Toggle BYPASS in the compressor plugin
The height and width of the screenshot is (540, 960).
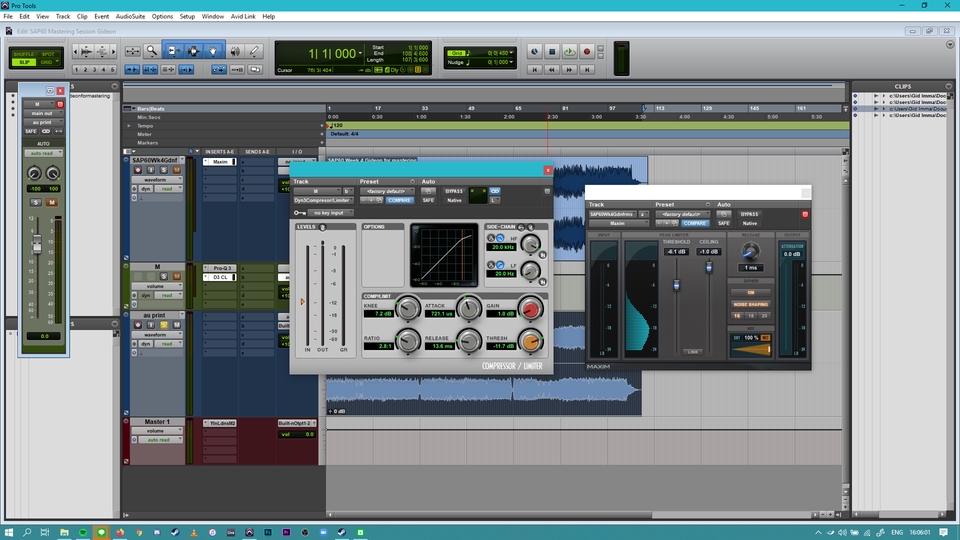[454, 191]
